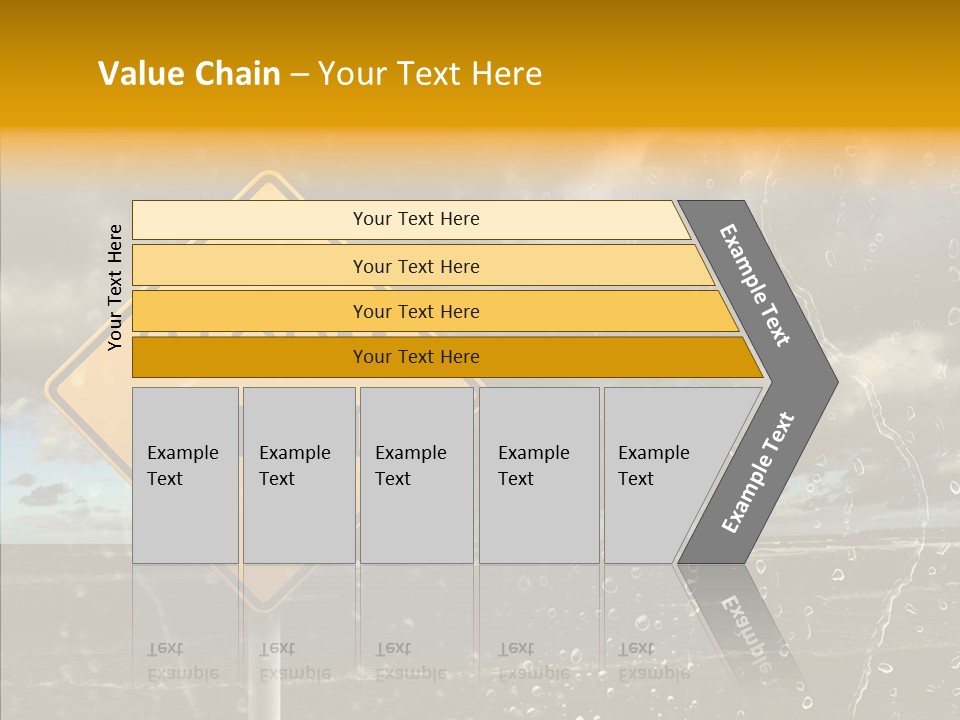Select the third orange 'Your Text Here' bar

point(415,311)
